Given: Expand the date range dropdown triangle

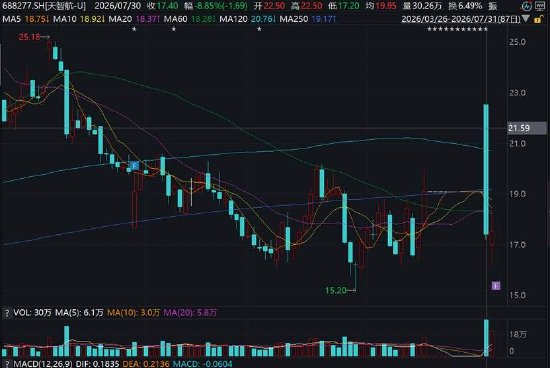Looking at the screenshot, I should tap(525, 19).
